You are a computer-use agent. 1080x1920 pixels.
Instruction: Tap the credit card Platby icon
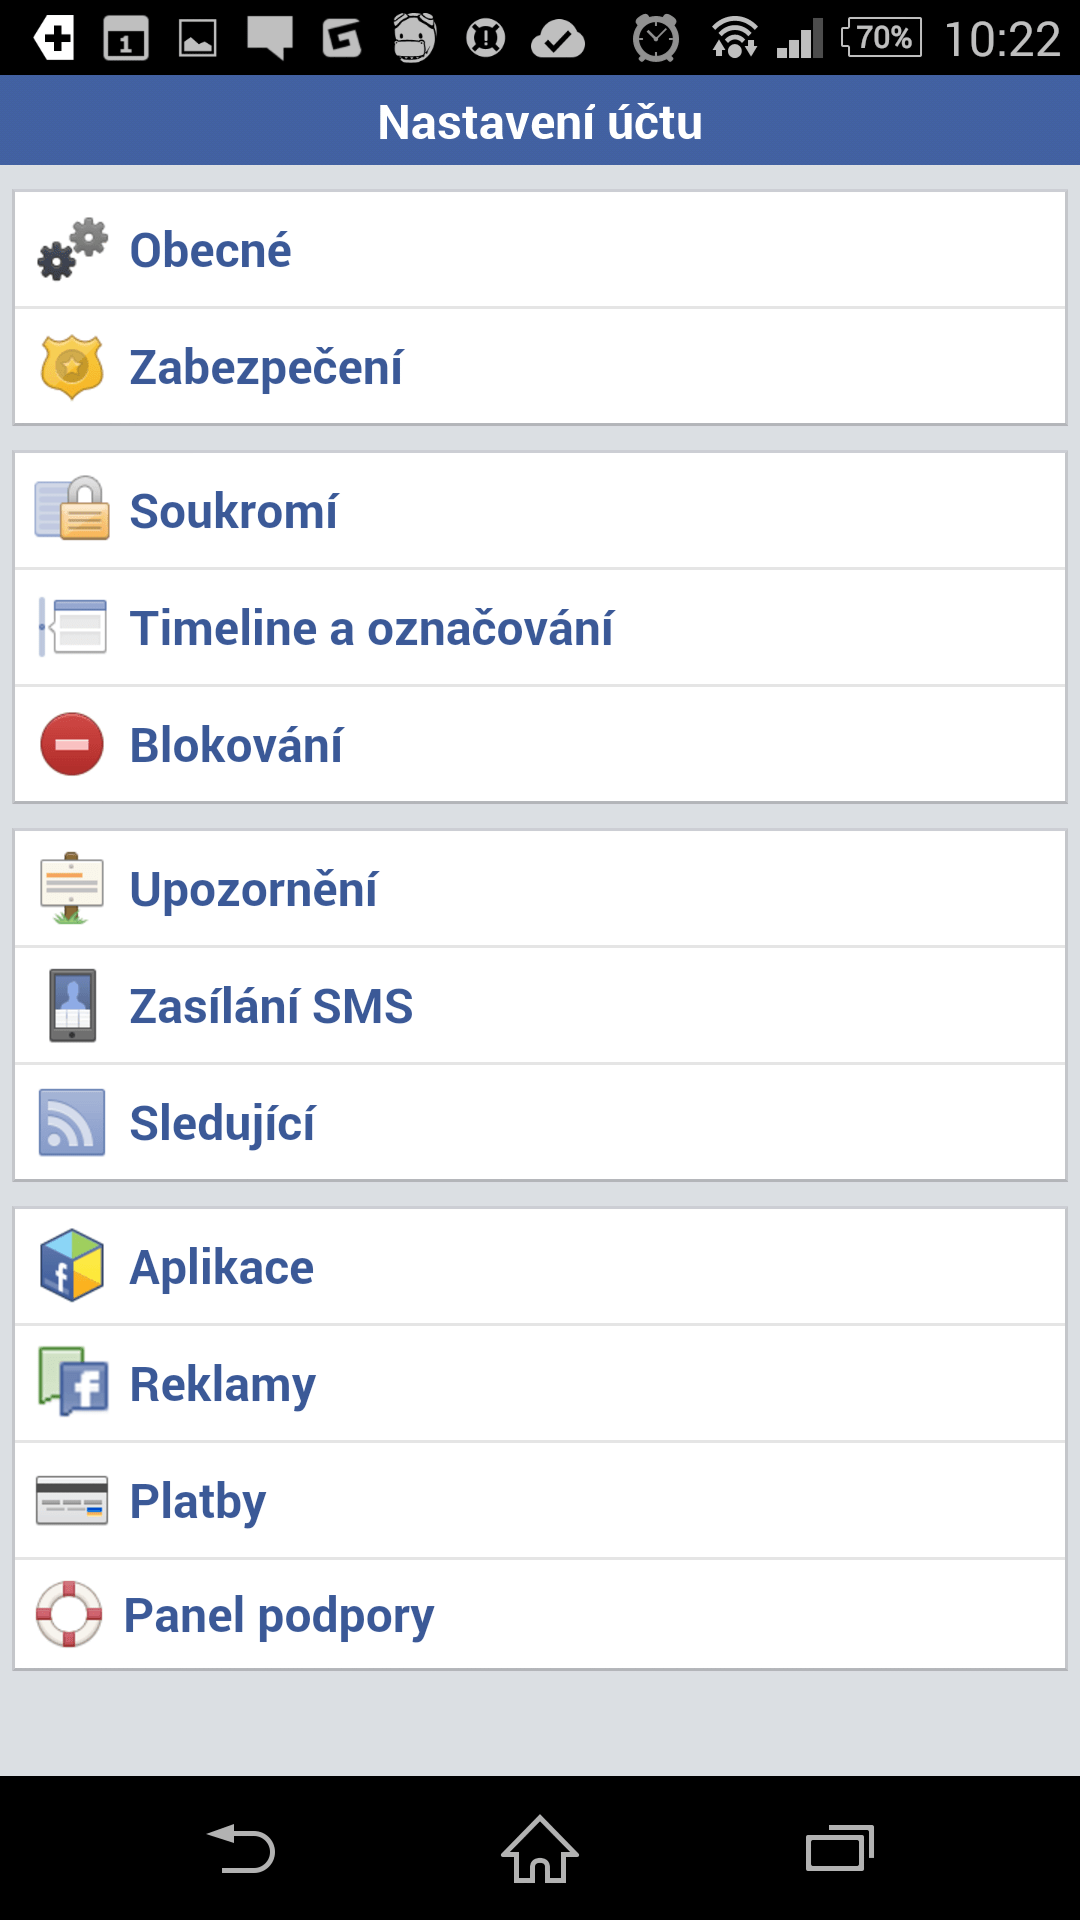[x=72, y=1500]
